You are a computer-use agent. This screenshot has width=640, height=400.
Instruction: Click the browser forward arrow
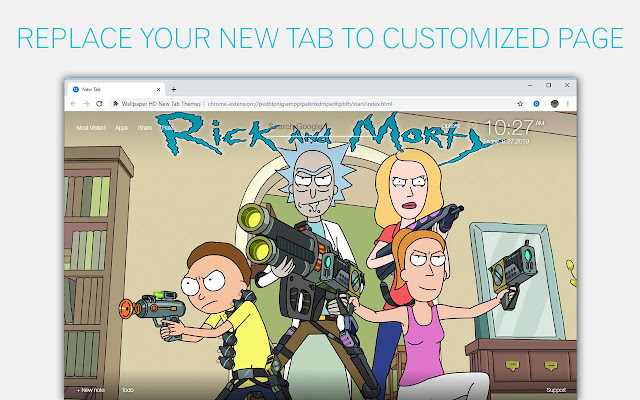(86, 104)
